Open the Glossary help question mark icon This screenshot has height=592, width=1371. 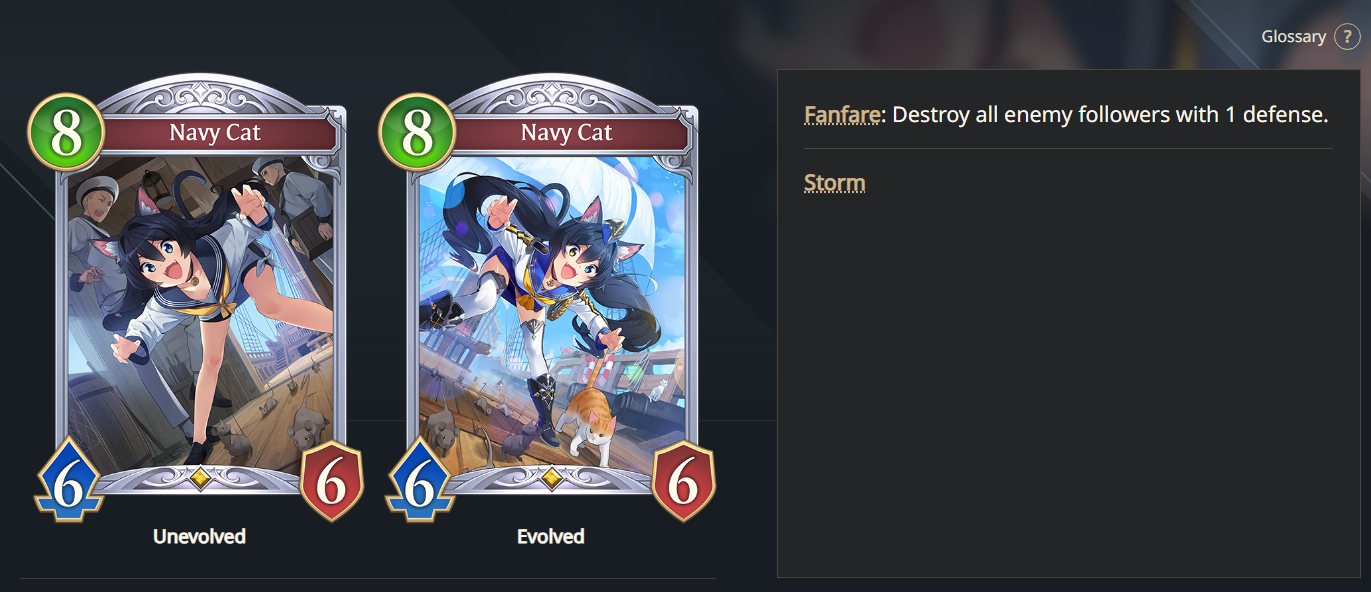[x=1347, y=37]
